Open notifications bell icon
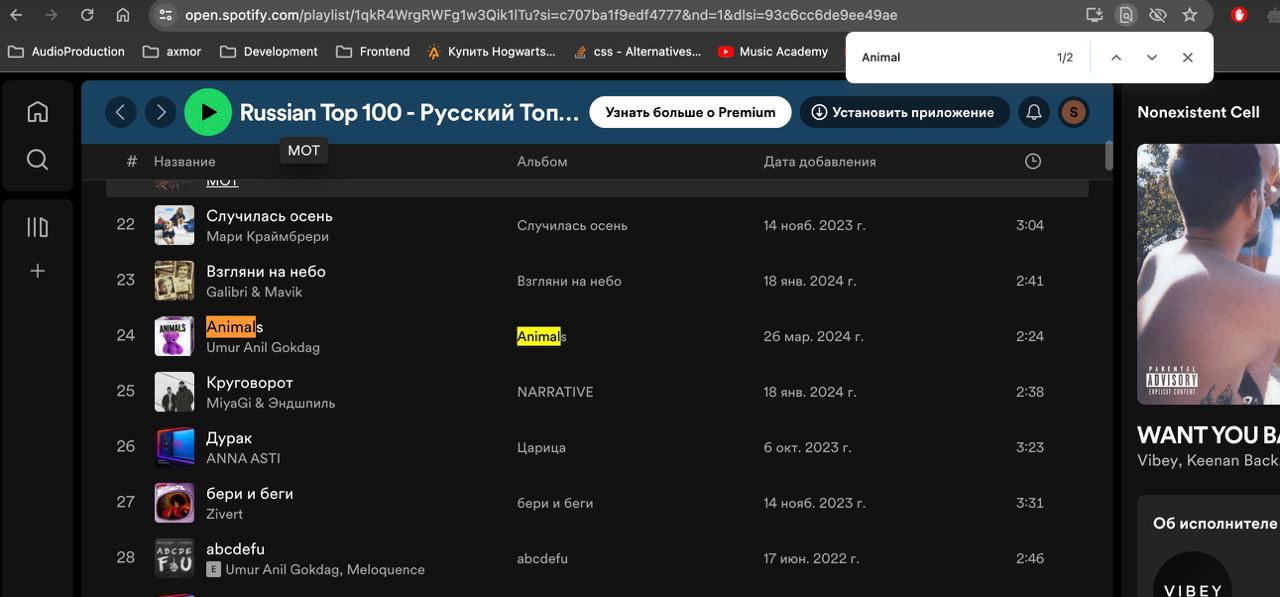1280x597 pixels. pos(1034,112)
